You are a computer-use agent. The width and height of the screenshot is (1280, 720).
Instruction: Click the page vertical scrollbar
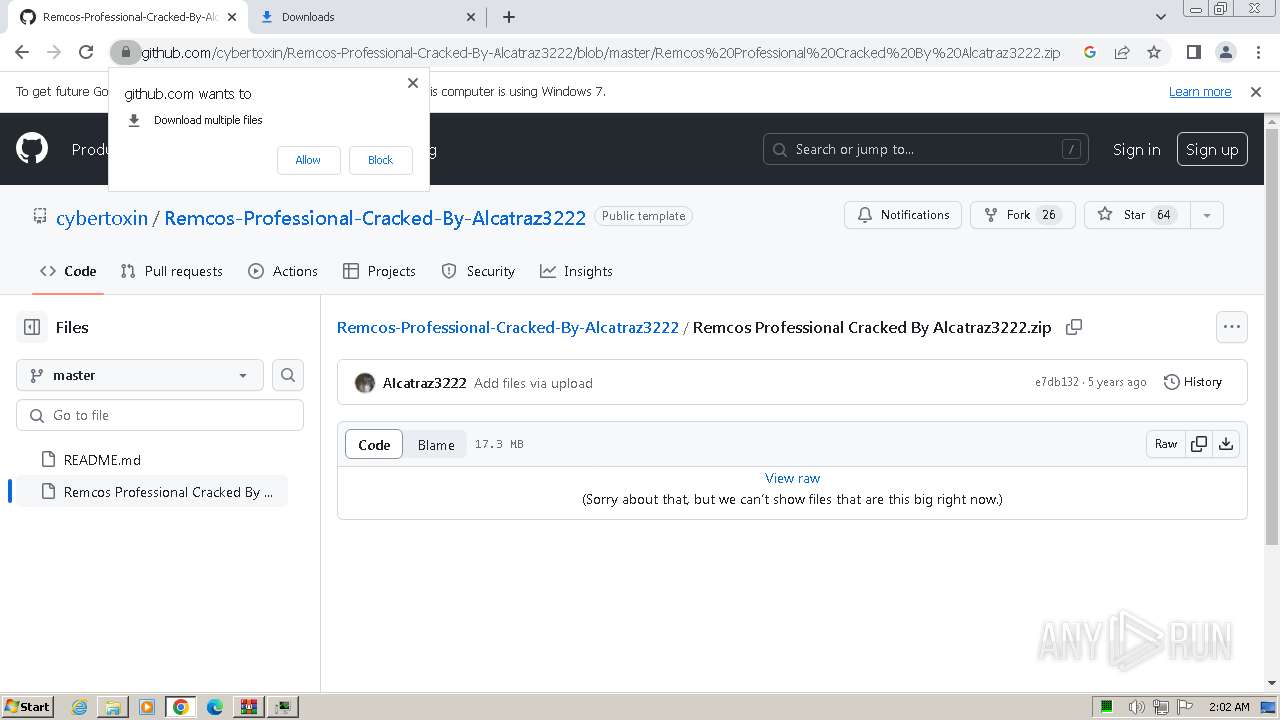[1272, 335]
